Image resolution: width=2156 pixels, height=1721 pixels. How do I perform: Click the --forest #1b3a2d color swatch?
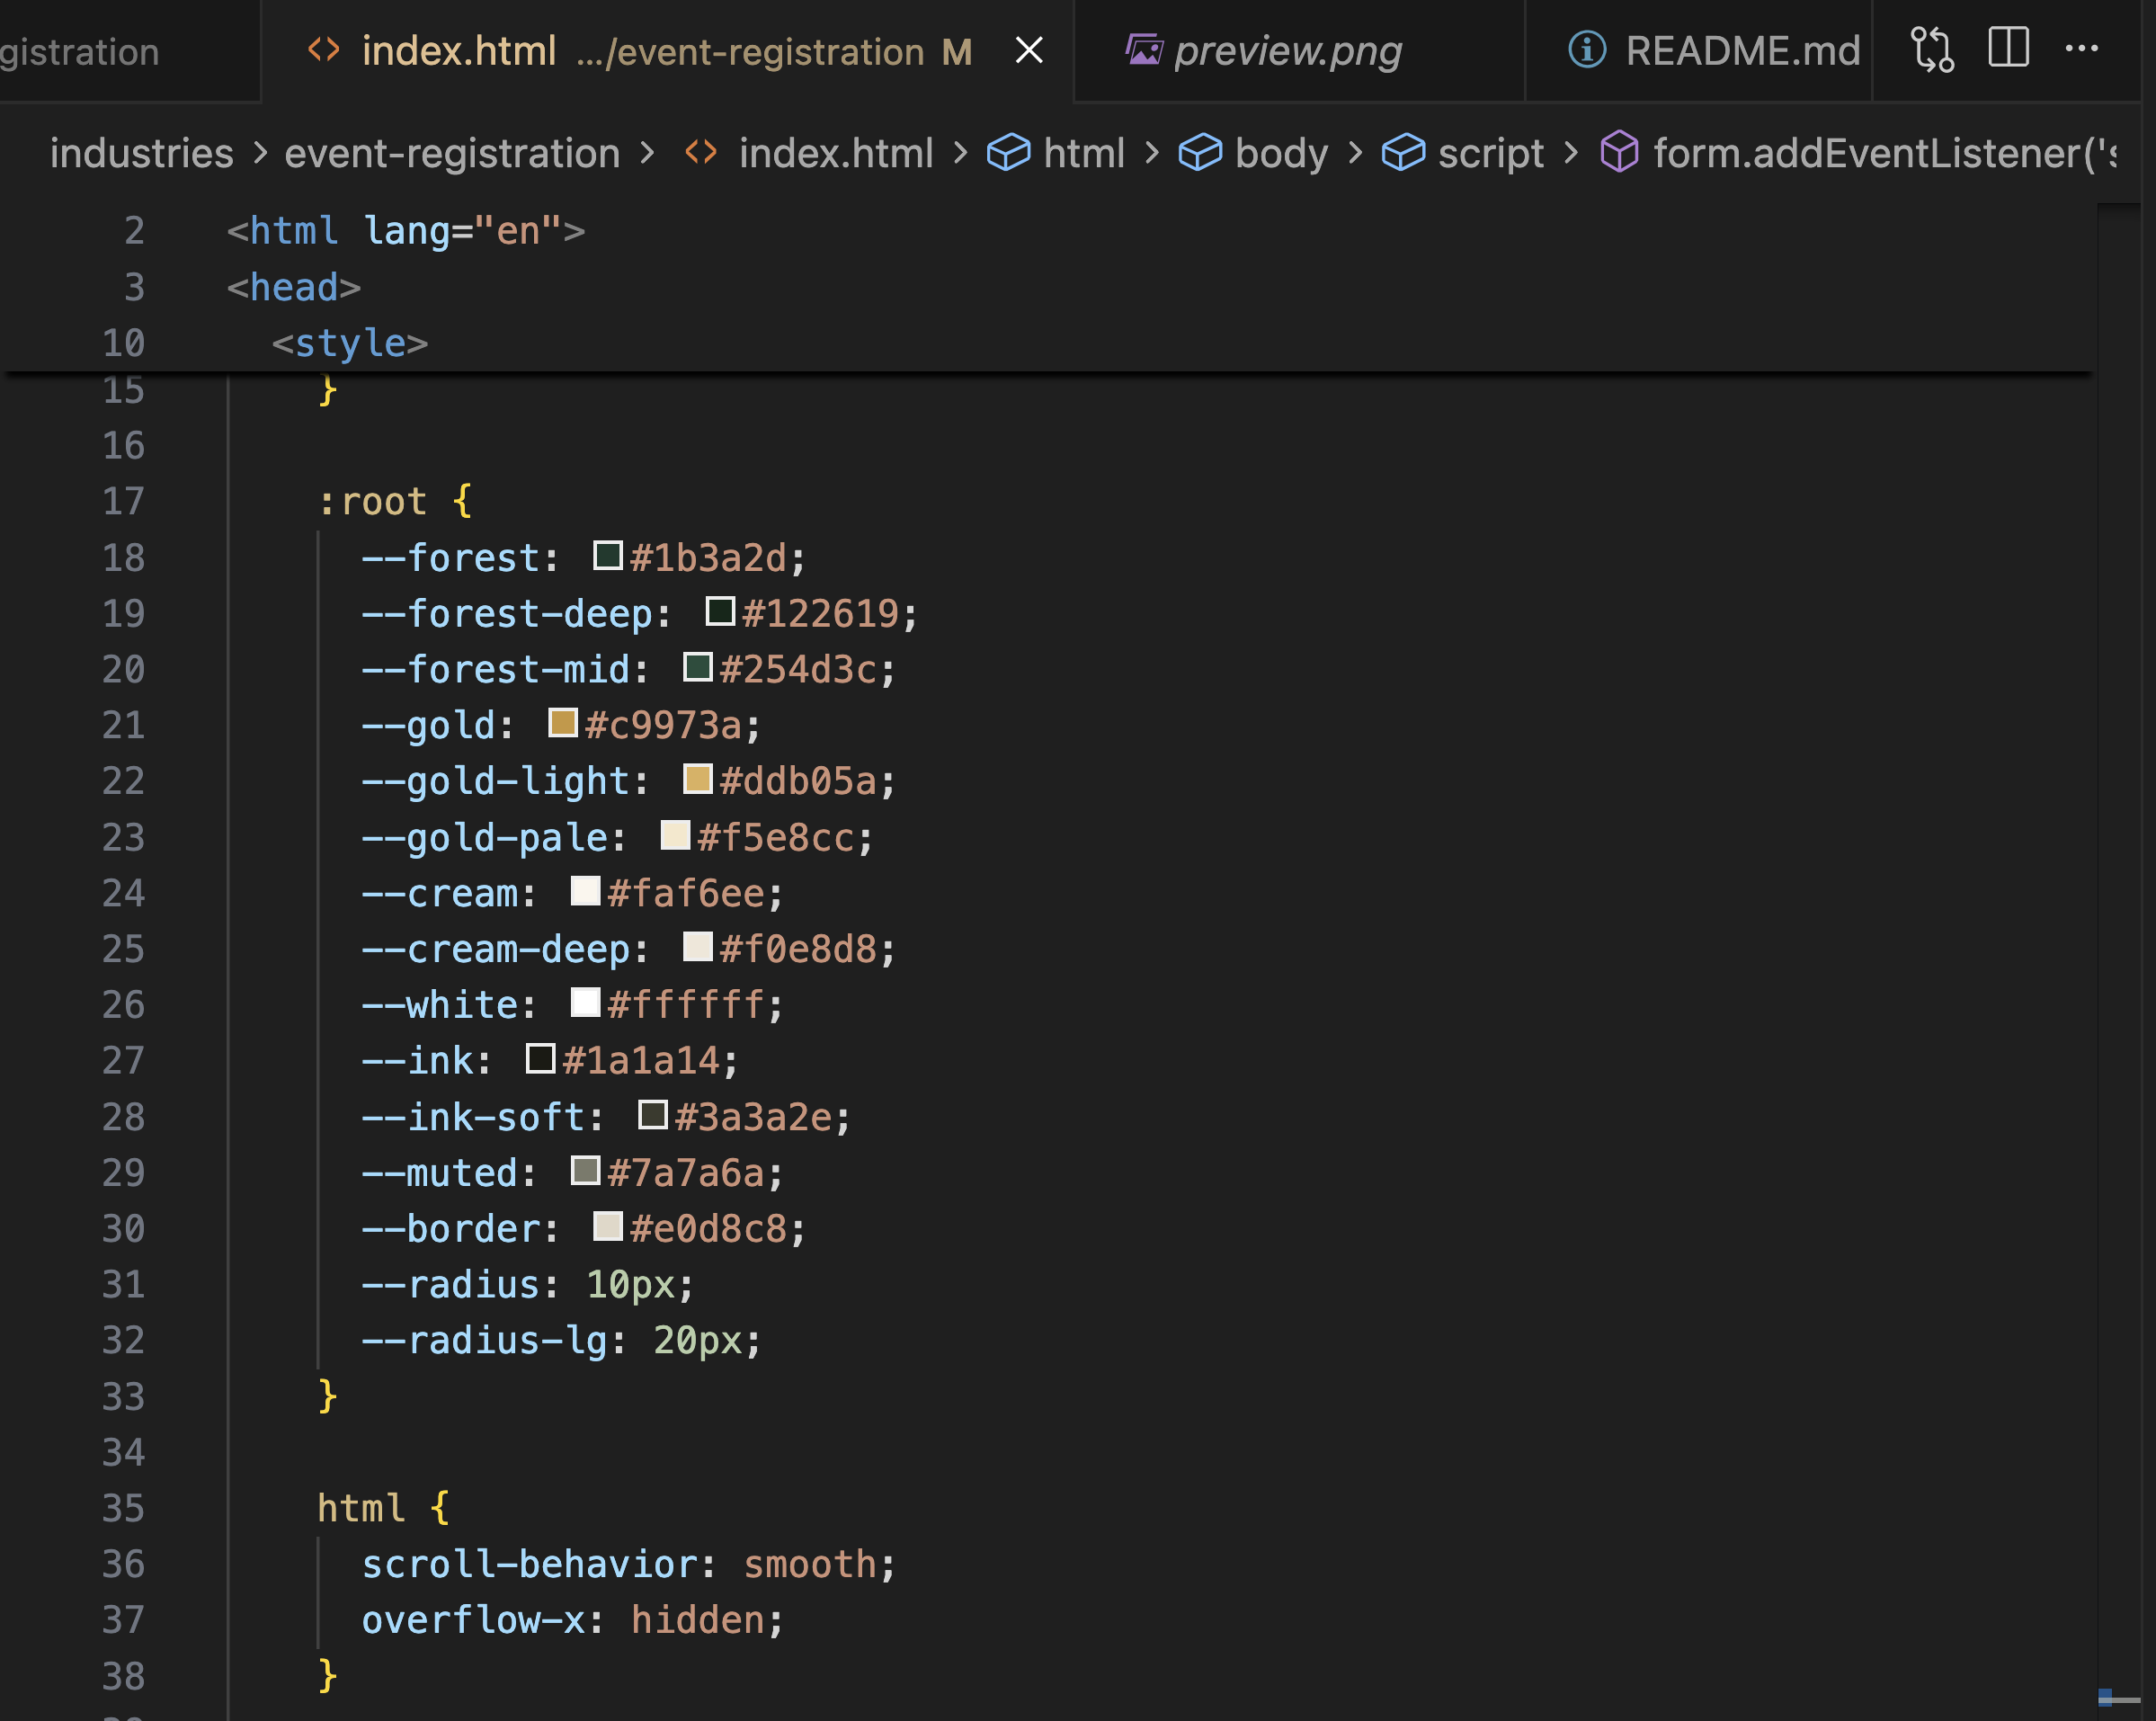tap(607, 556)
